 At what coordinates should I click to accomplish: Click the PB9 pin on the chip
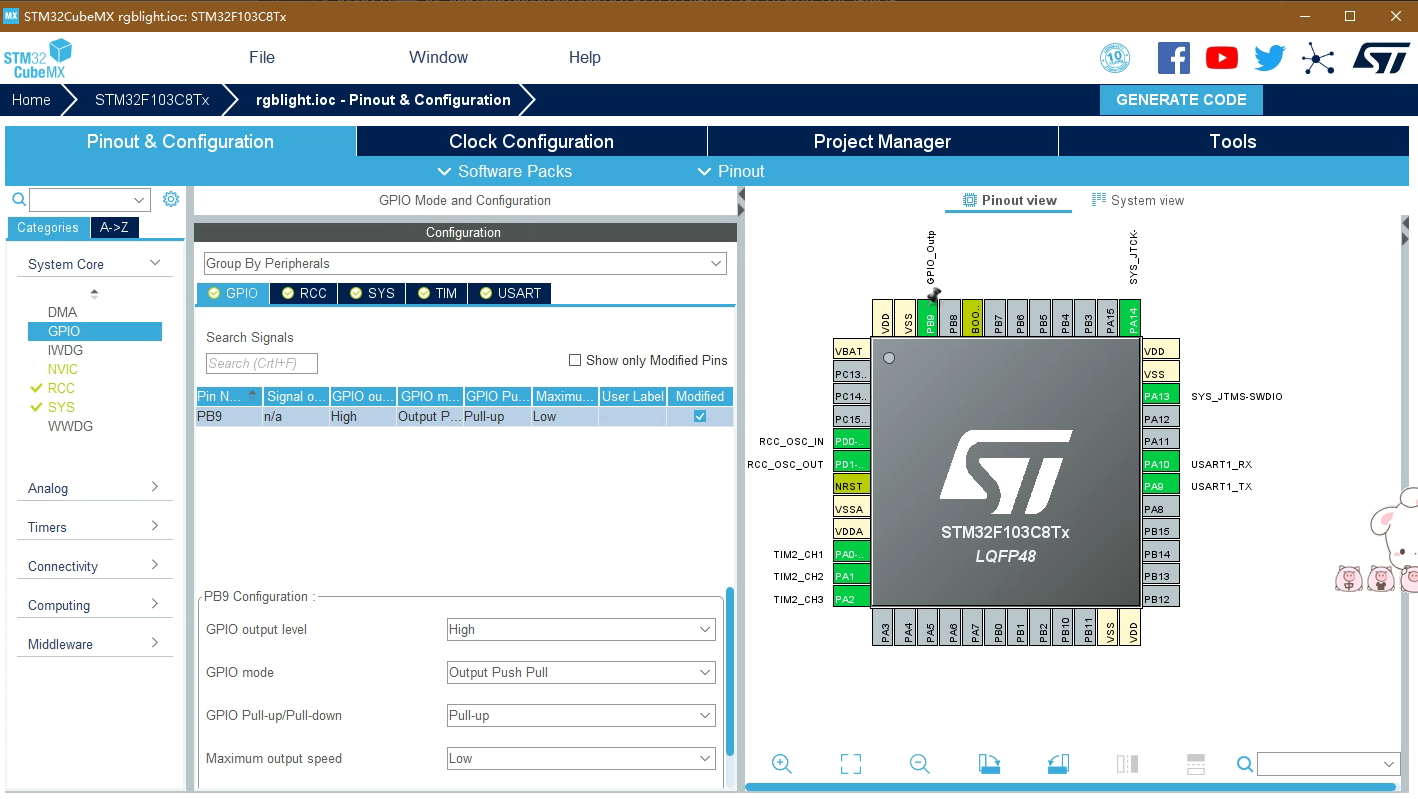click(x=930, y=319)
